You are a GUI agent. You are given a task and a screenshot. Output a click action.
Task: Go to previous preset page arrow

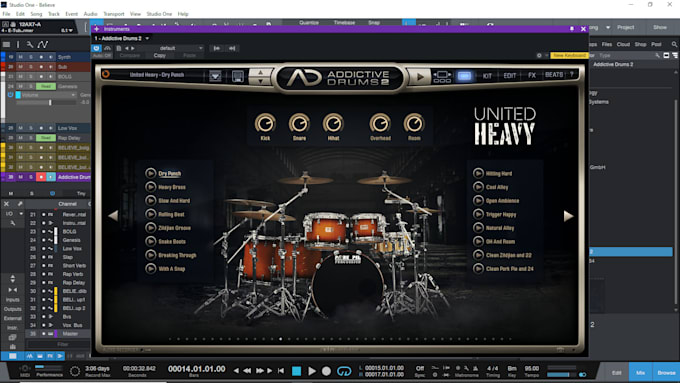(x=113, y=216)
